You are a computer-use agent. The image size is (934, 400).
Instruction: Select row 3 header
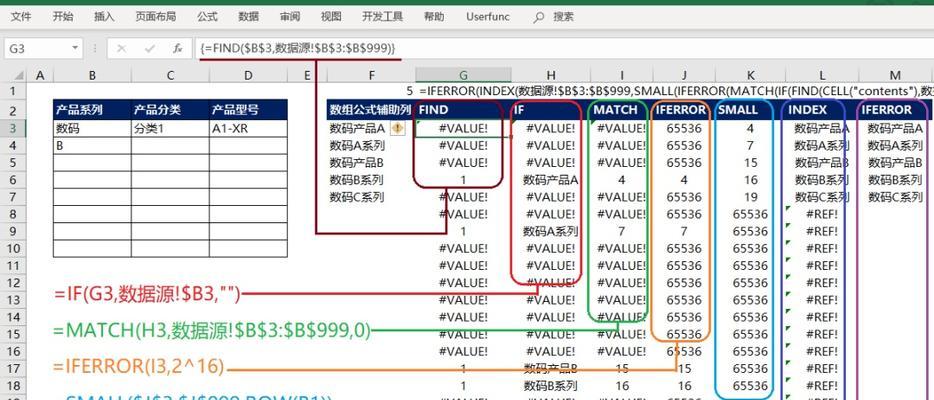point(15,129)
